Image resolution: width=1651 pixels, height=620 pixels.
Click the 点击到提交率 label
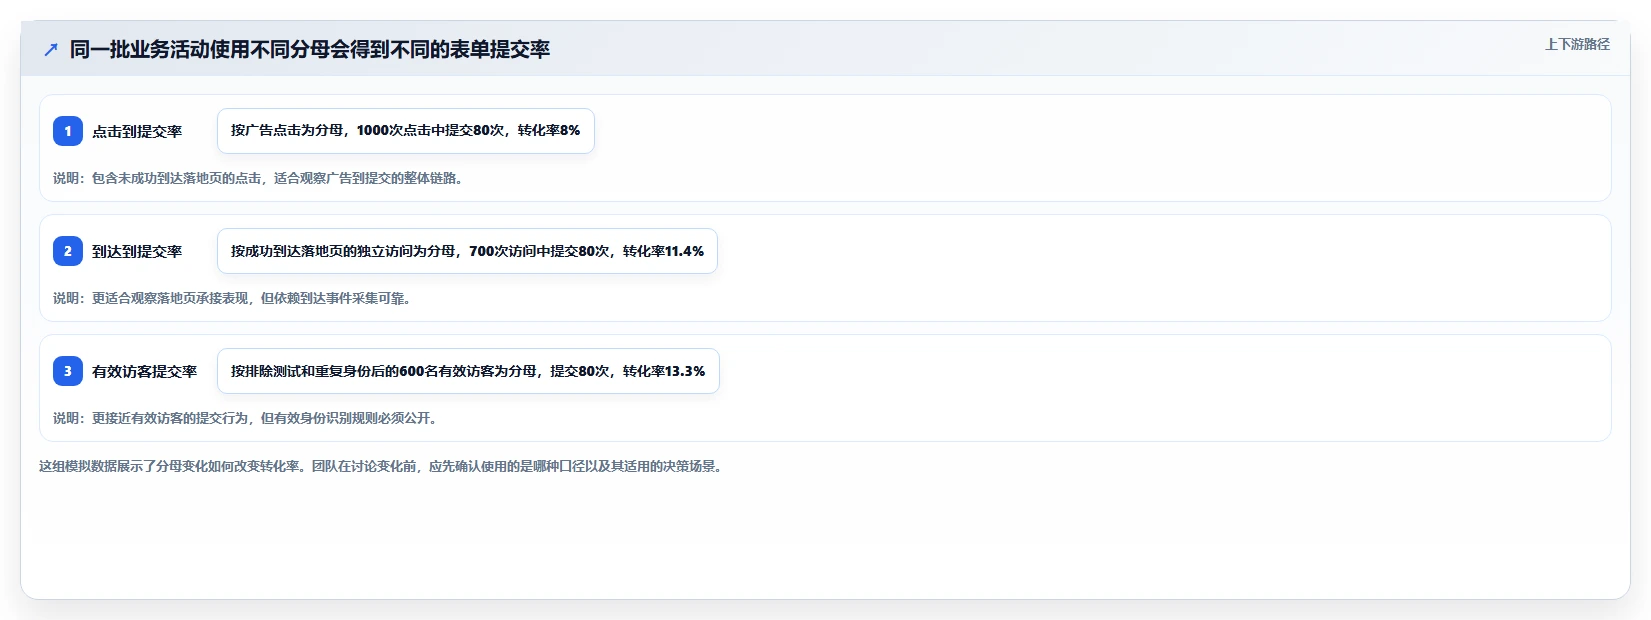tap(137, 131)
